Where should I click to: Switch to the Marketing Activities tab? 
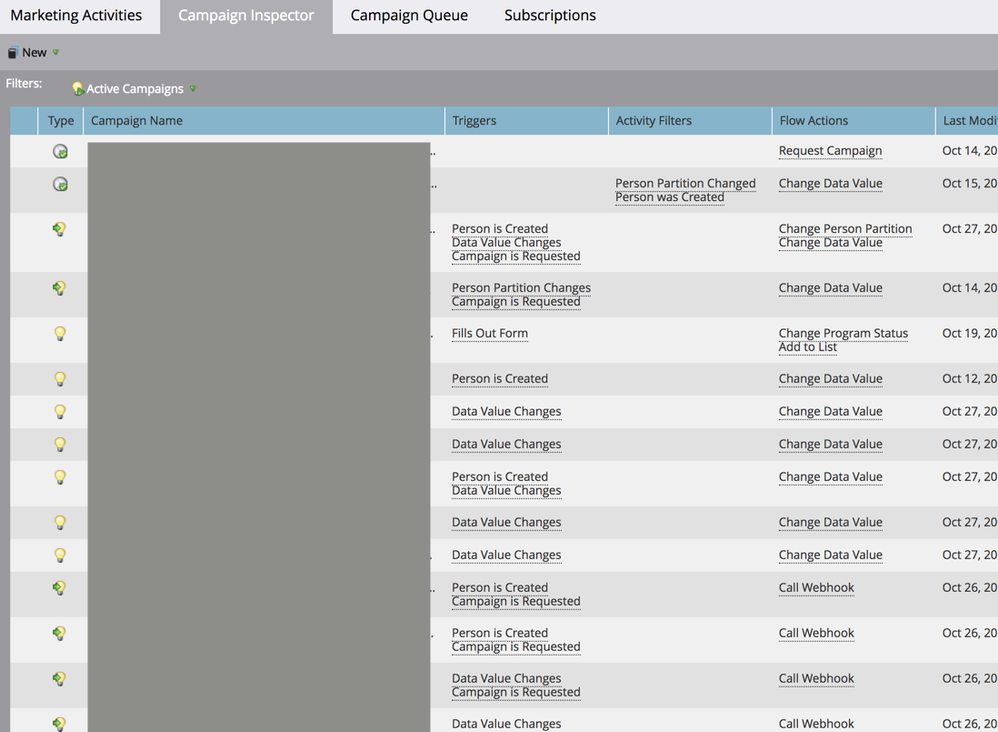point(76,16)
